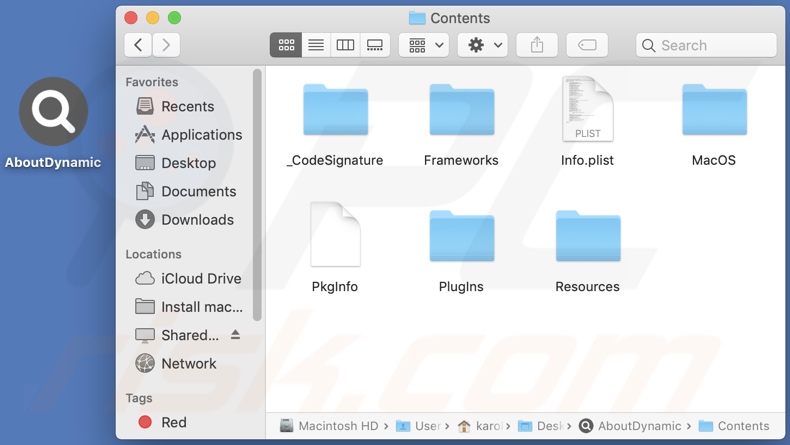Select the PlugIns folder icon
The height and width of the screenshot is (445, 790).
[462, 236]
